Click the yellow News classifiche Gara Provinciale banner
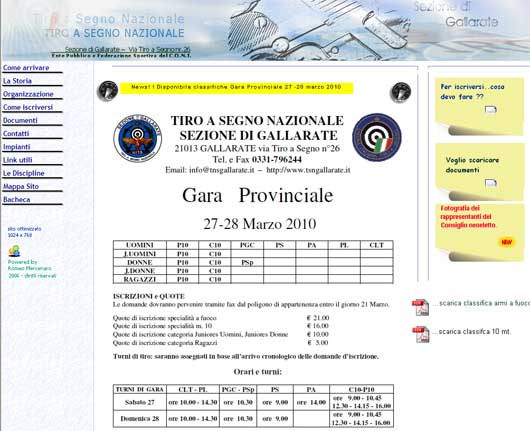 [x=236, y=88]
